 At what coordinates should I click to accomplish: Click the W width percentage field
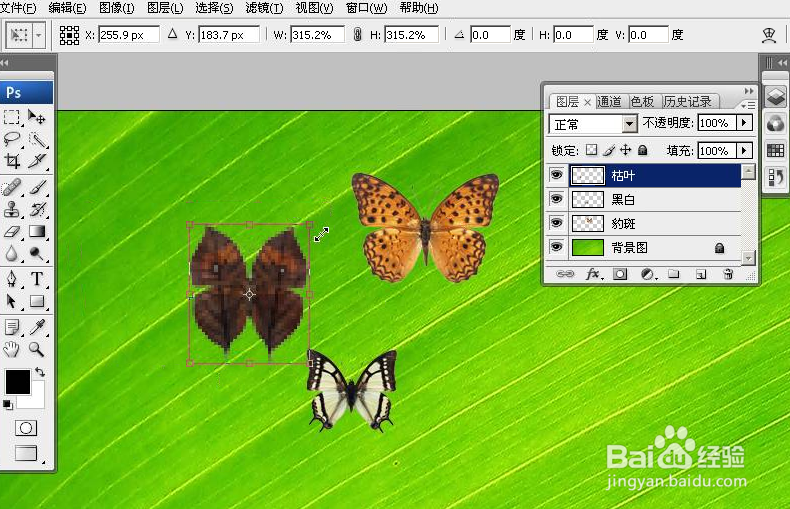pos(317,35)
